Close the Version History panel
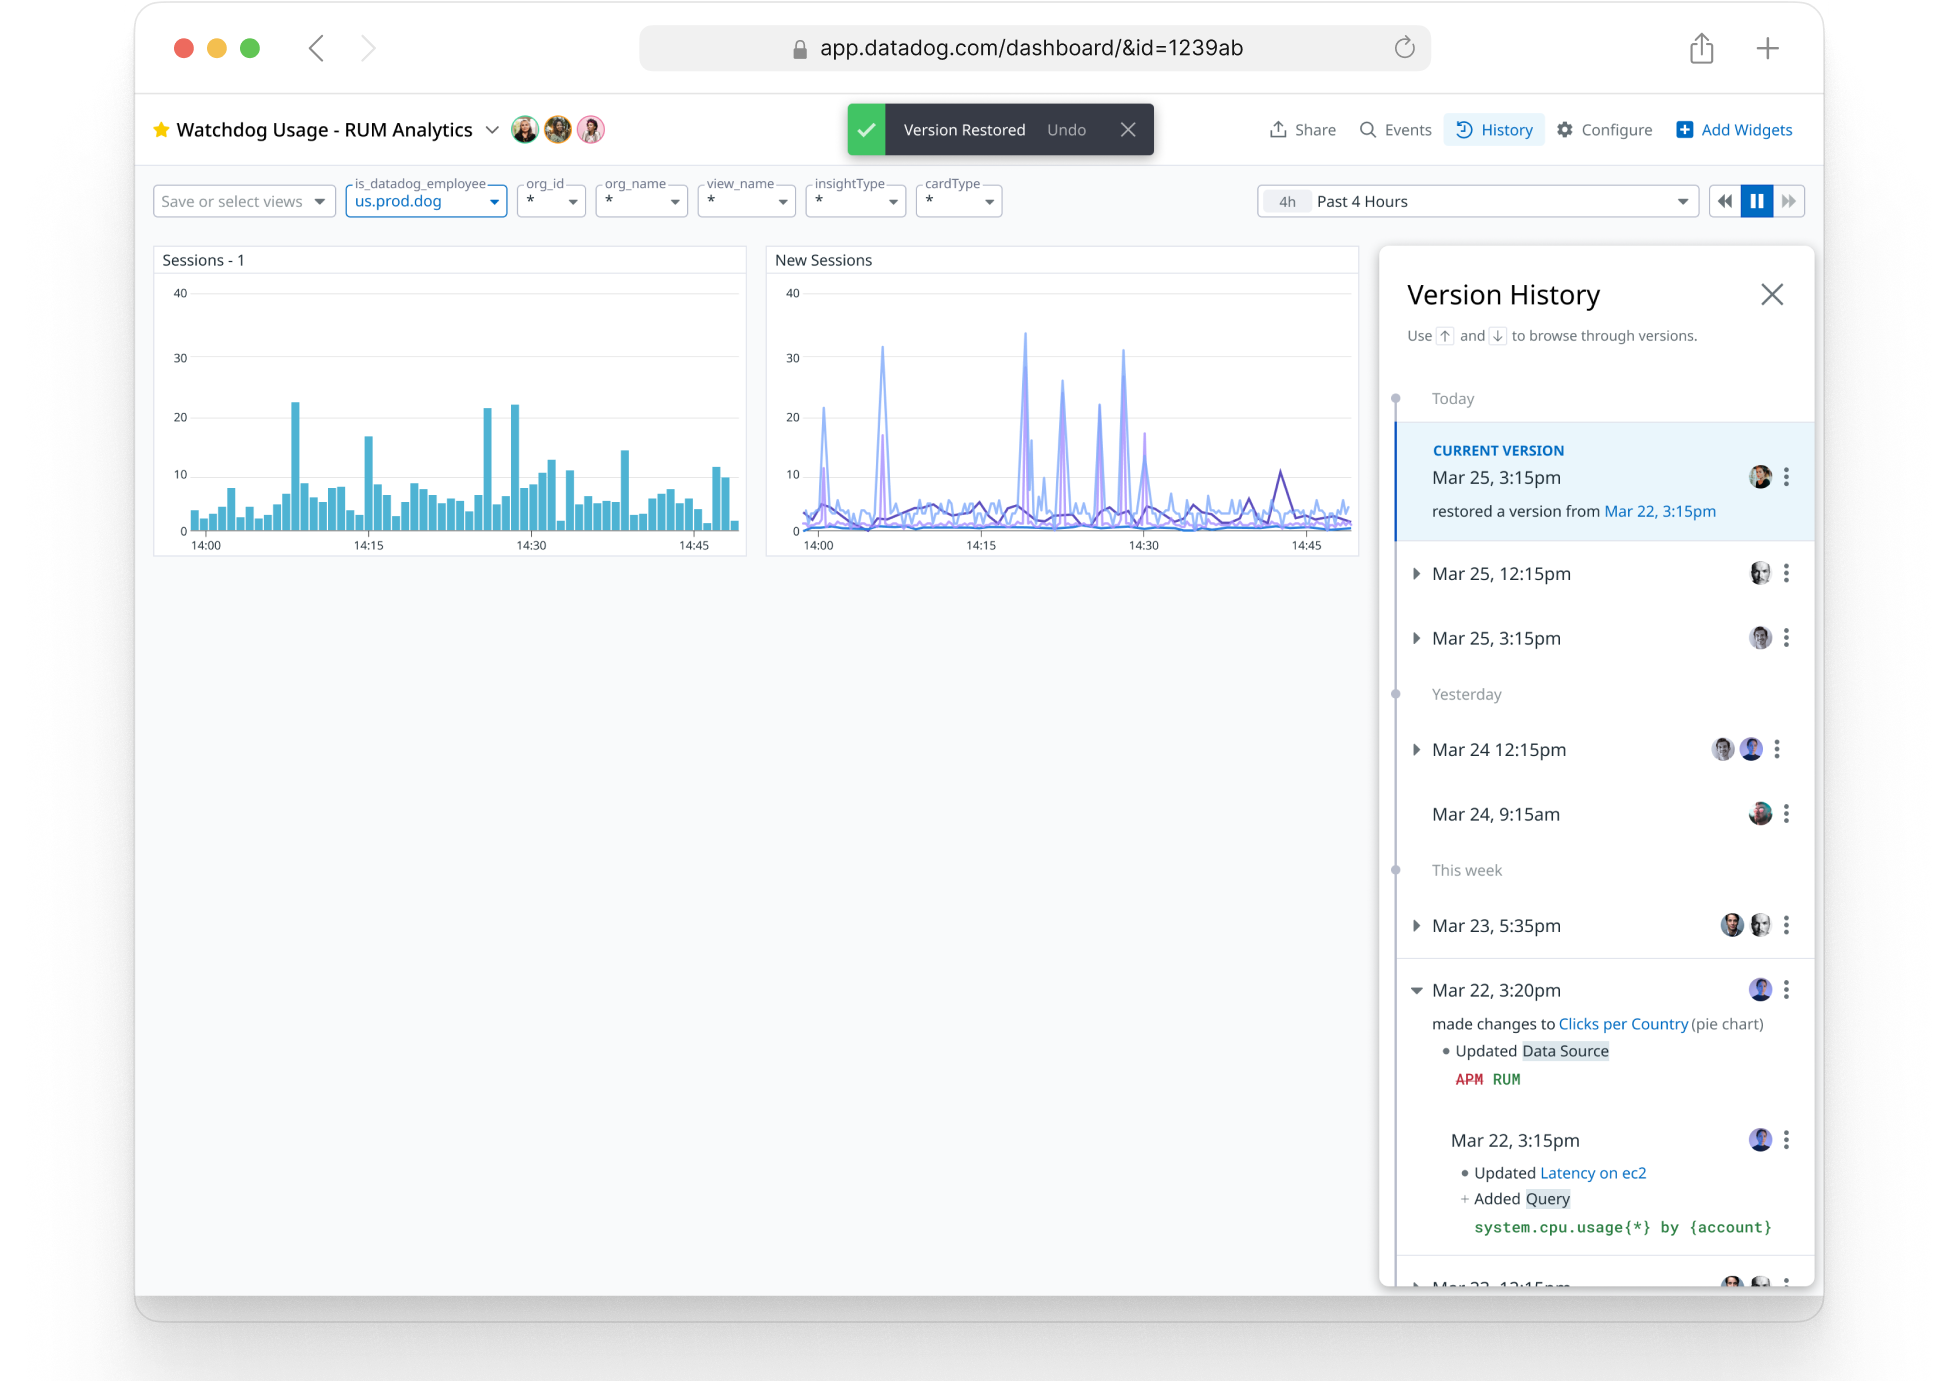Image resolution: width=1956 pixels, height=1381 pixels. coord(1771,295)
